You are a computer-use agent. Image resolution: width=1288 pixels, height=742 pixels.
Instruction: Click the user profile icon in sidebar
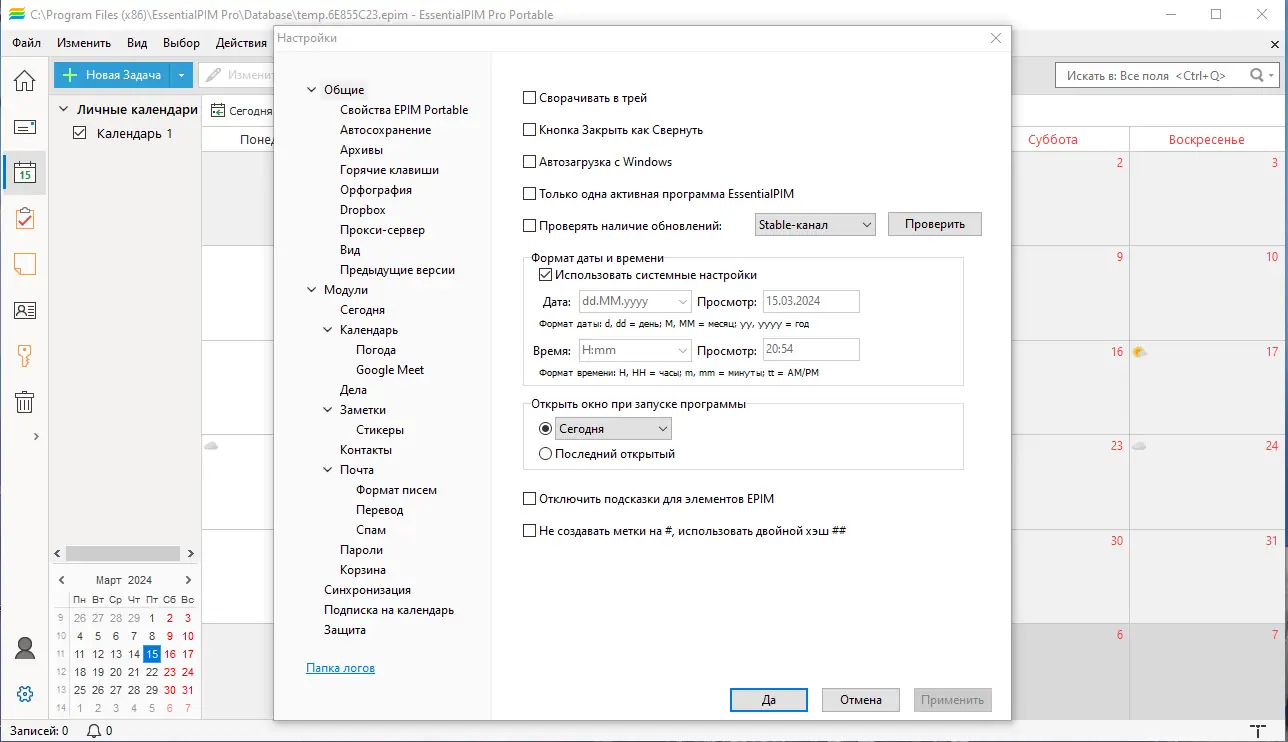tap(25, 648)
